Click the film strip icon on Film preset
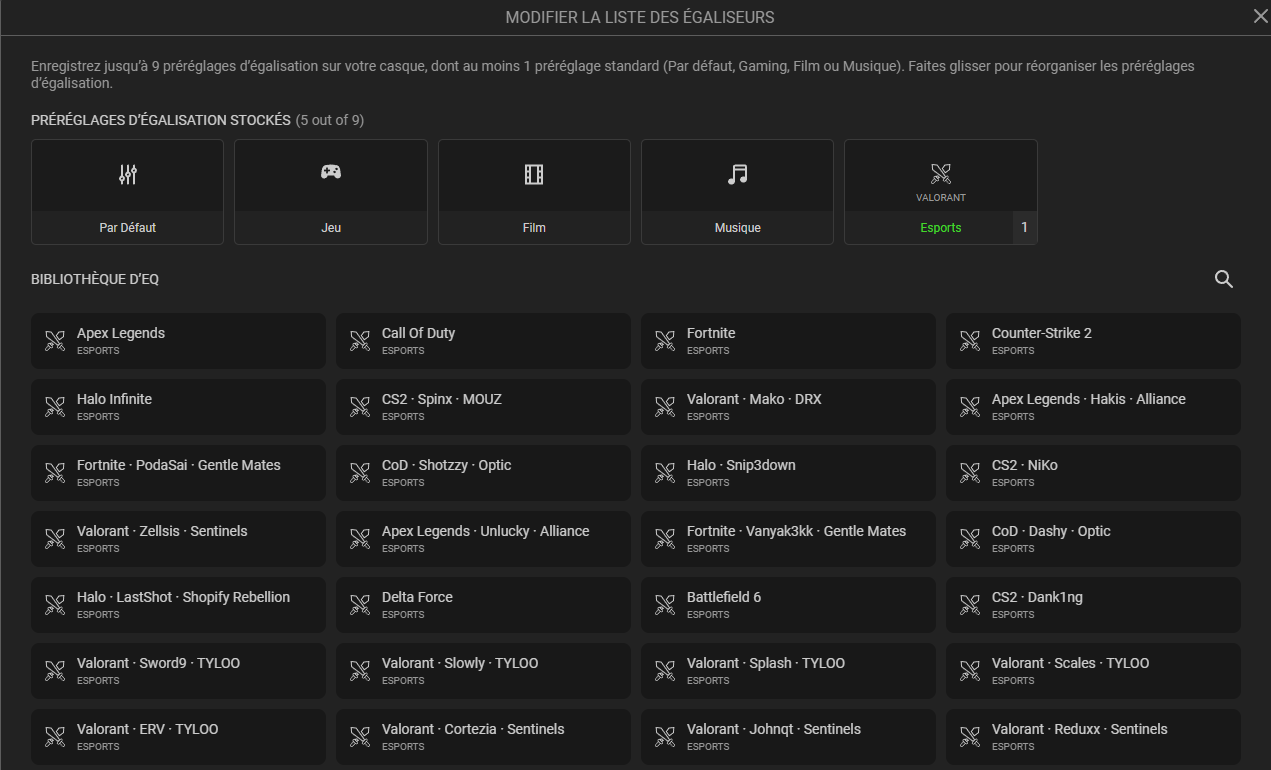 [x=534, y=175]
